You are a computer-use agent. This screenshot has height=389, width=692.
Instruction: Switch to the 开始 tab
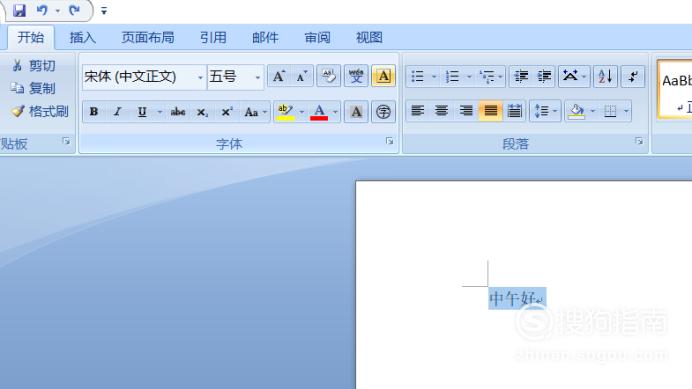tap(31, 38)
